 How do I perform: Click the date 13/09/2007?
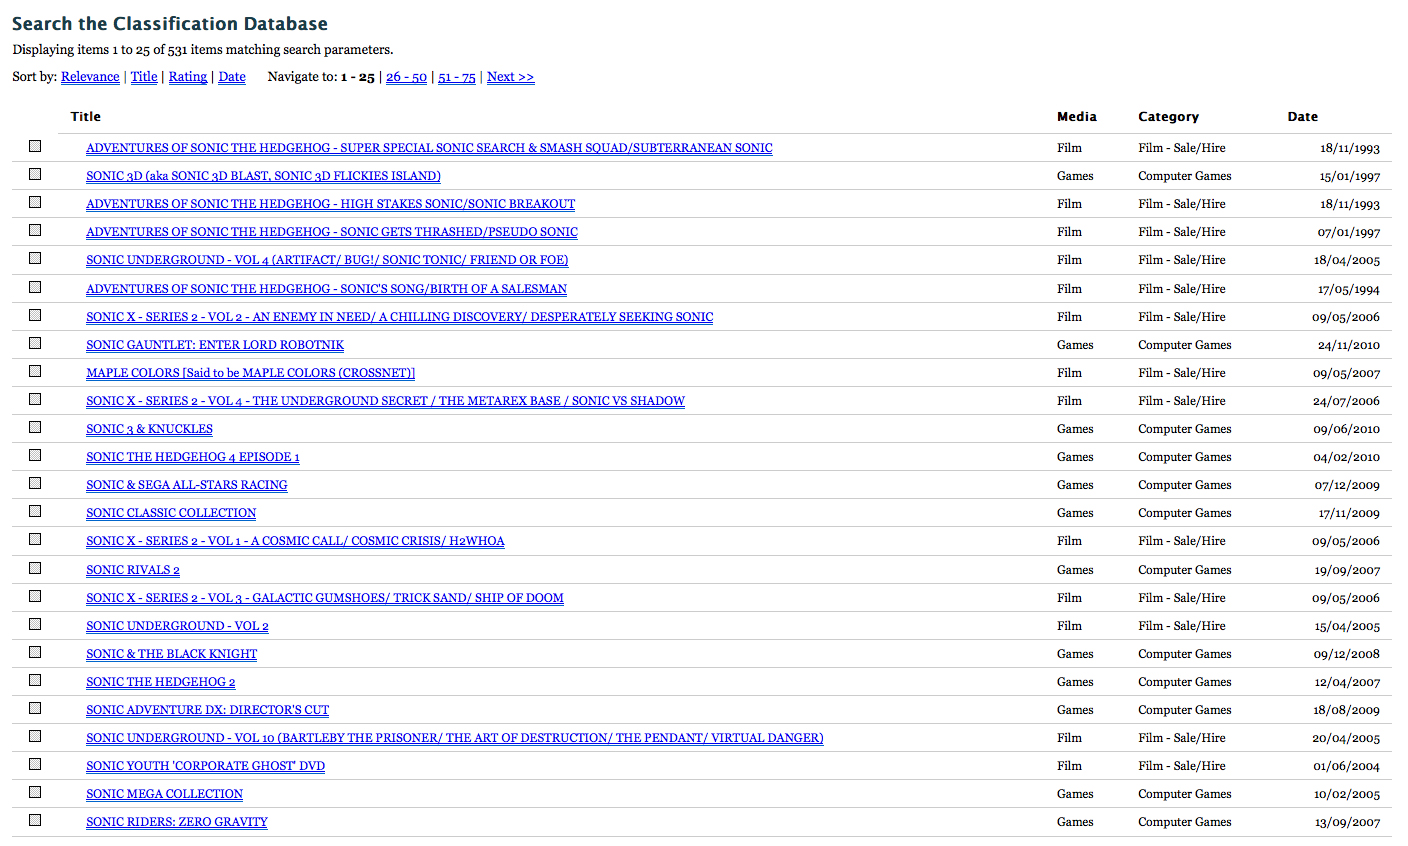pyautogui.click(x=1347, y=822)
